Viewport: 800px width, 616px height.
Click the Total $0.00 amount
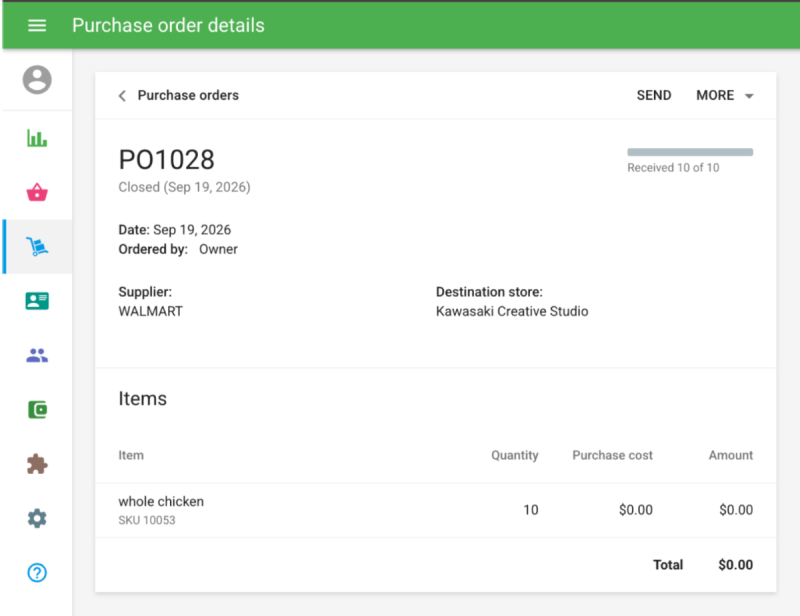735,565
